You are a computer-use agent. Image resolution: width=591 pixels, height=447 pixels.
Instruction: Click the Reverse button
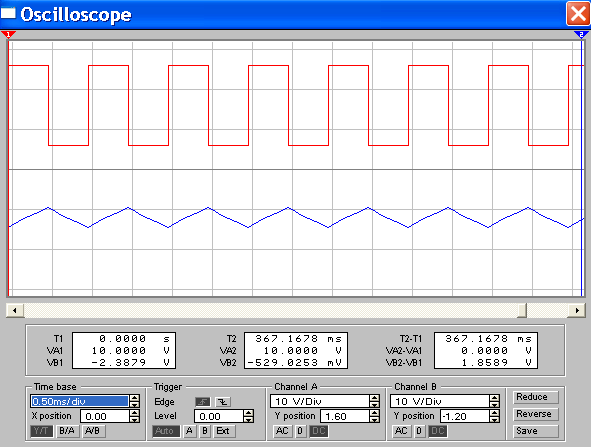(x=535, y=414)
